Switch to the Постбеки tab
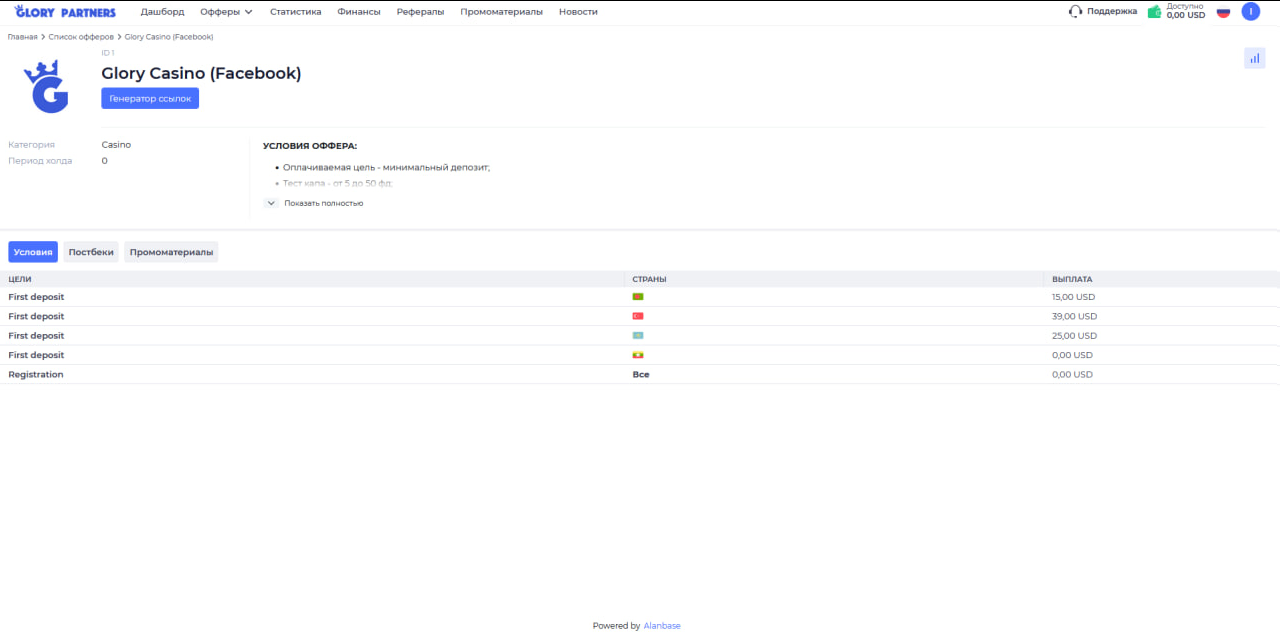The width and height of the screenshot is (1280, 632). click(91, 252)
